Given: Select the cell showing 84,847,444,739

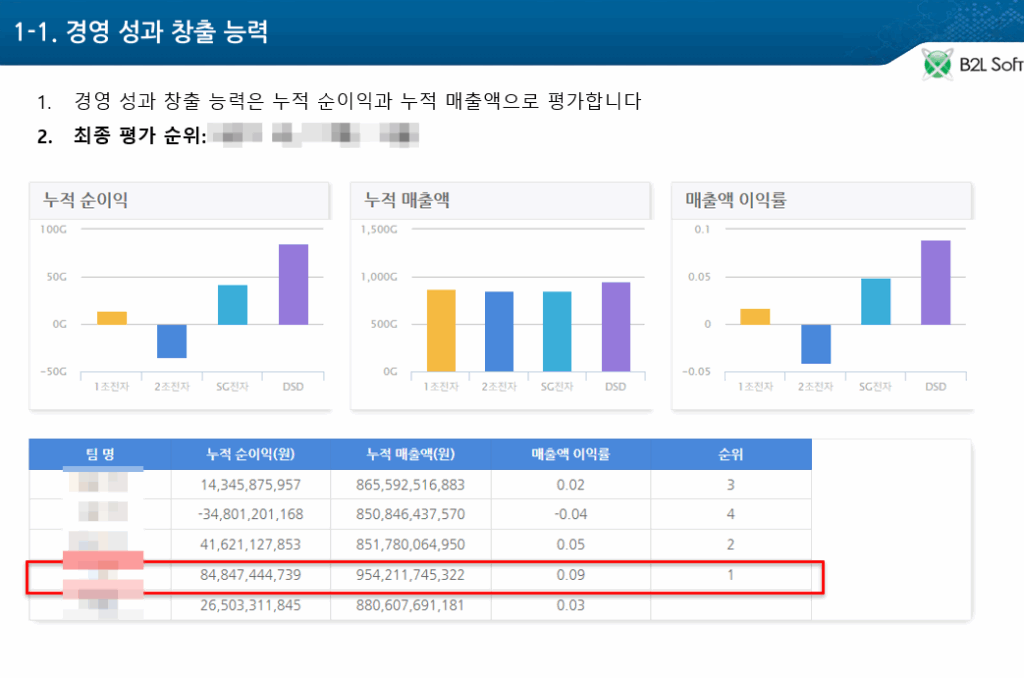Looking at the screenshot, I should pos(251,576).
